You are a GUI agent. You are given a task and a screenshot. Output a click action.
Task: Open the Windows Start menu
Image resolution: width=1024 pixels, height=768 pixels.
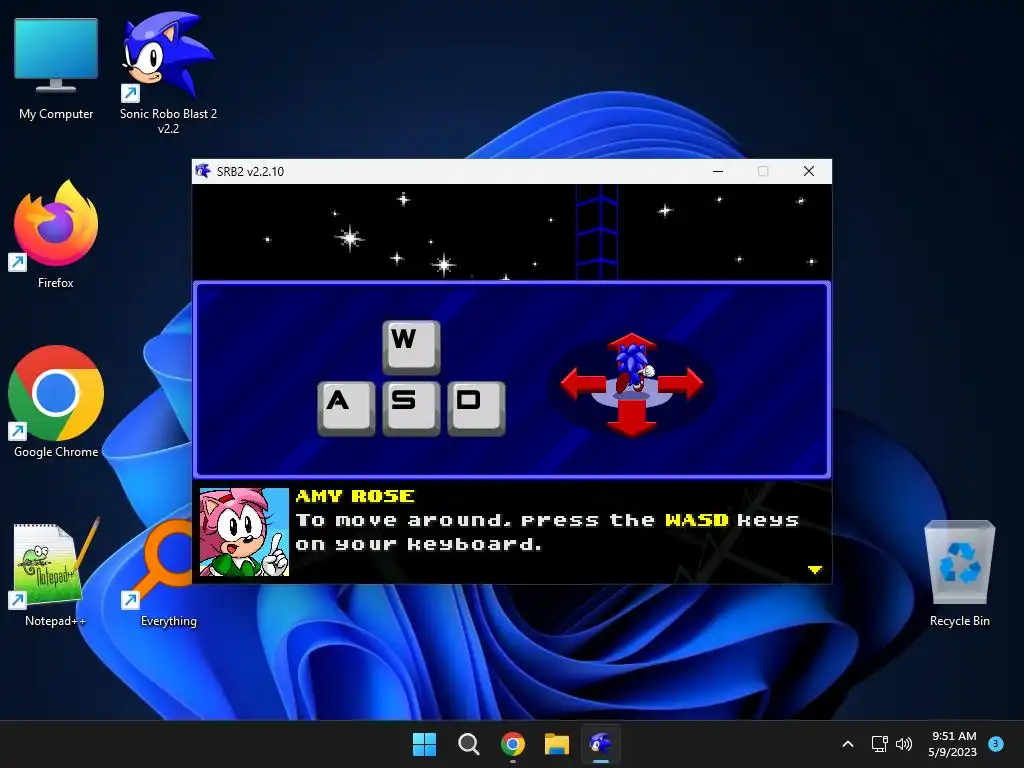tap(424, 744)
